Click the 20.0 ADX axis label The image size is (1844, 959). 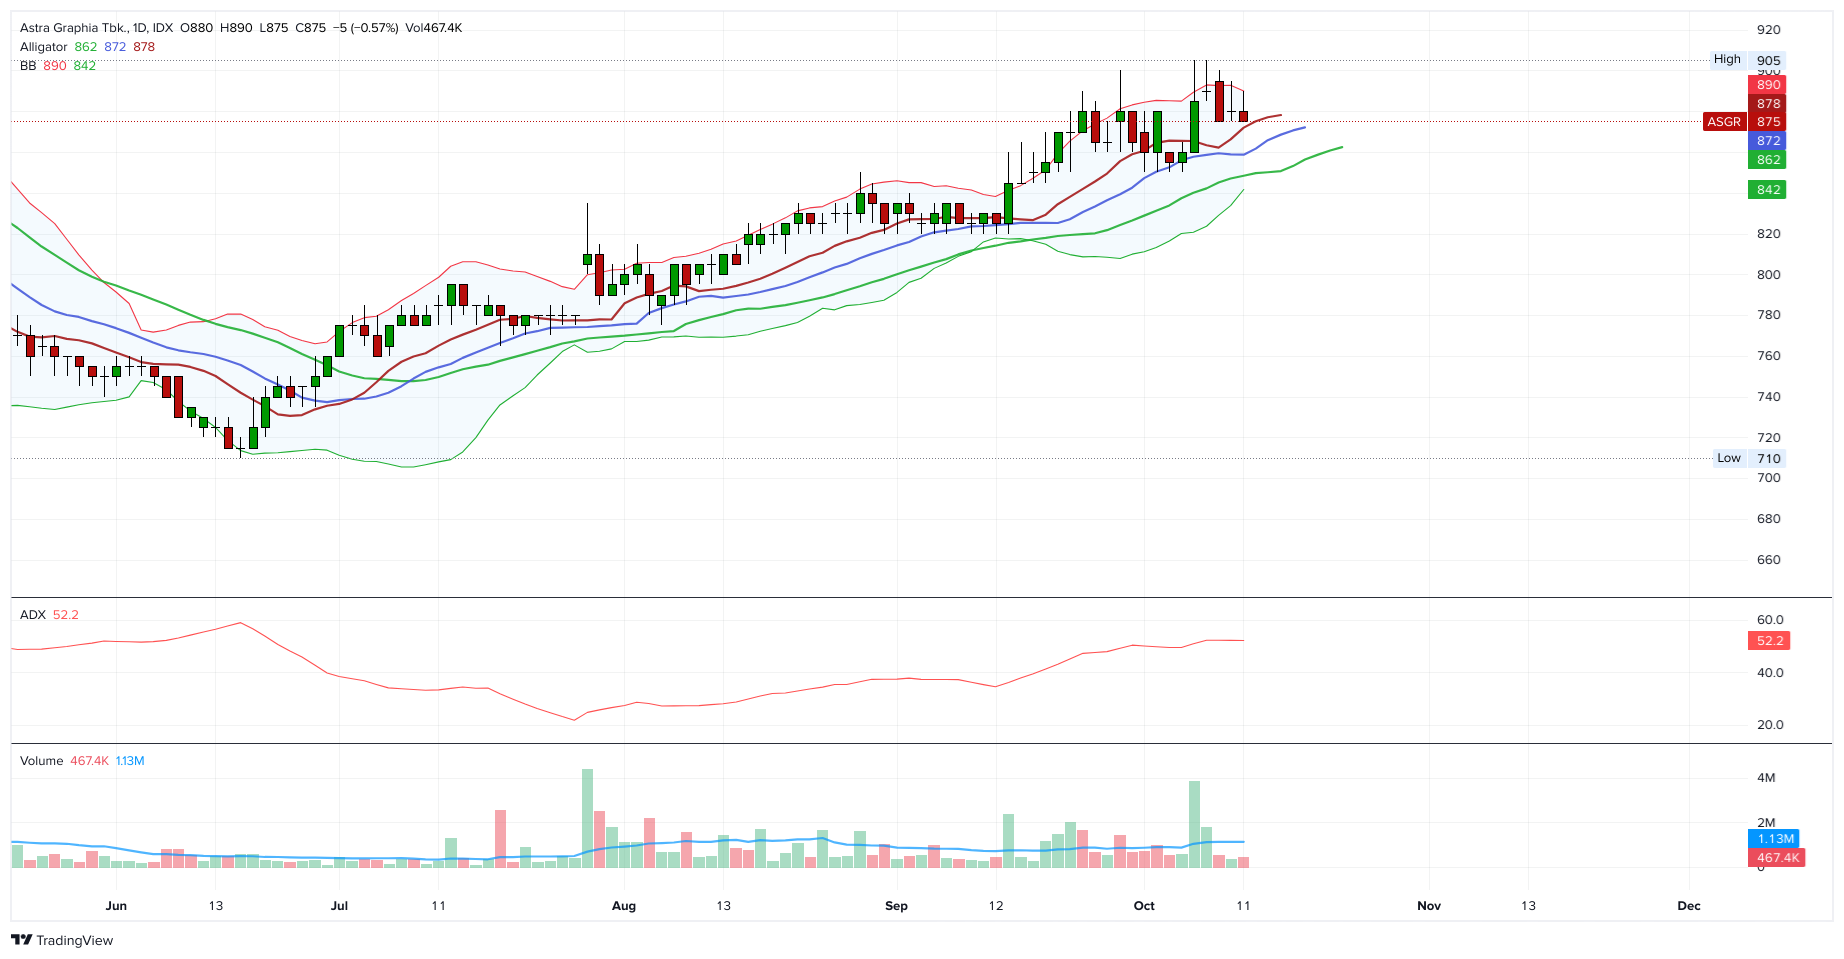[1770, 725]
